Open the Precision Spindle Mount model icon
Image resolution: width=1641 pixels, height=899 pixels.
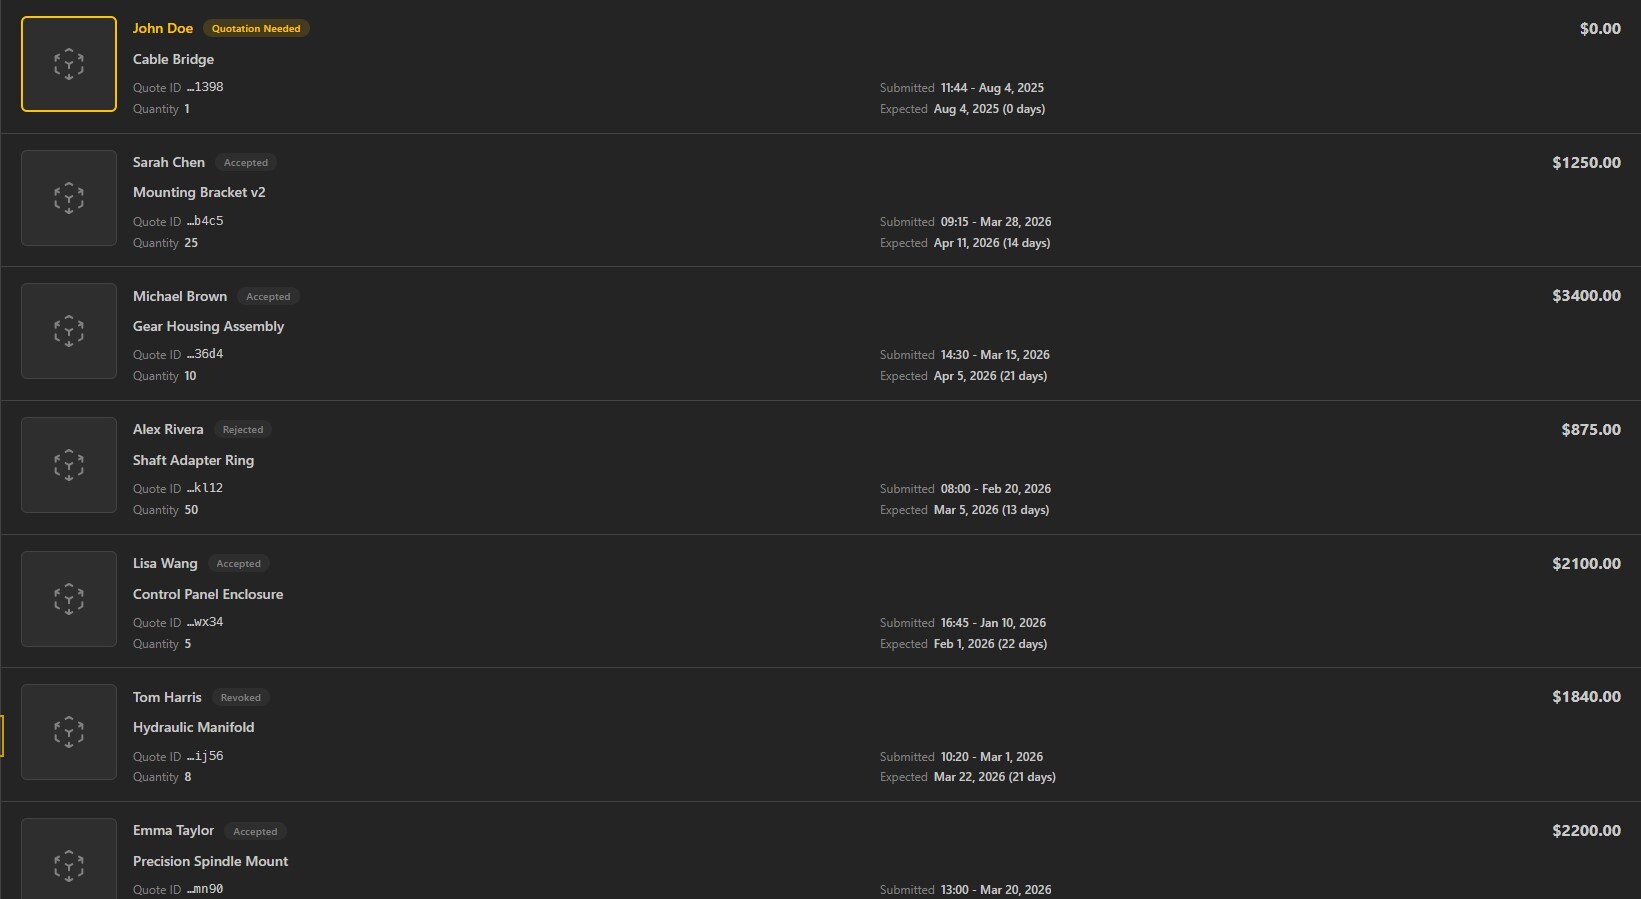coord(69,859)
